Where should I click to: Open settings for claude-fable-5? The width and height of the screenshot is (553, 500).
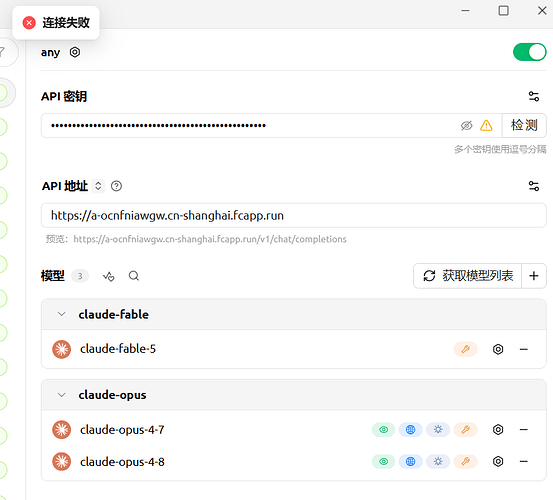[x=498, y=349]
